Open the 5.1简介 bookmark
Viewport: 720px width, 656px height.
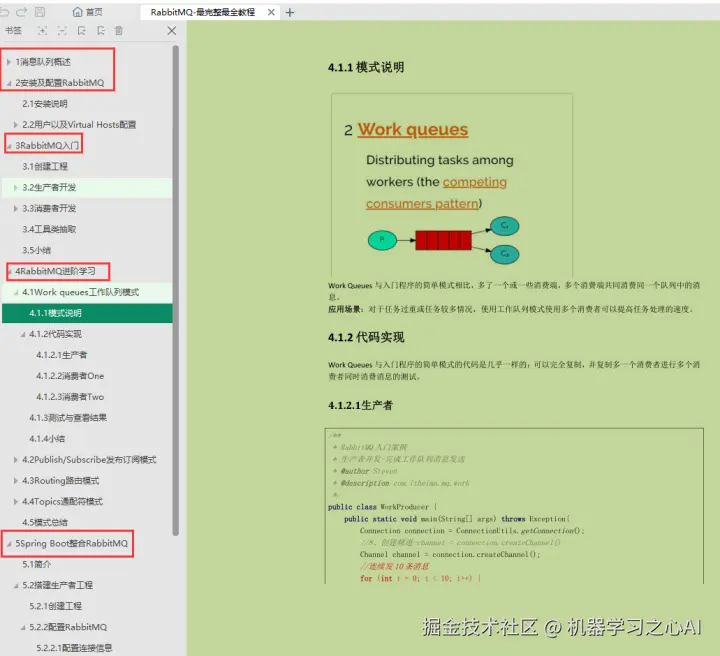pos(36,564)
